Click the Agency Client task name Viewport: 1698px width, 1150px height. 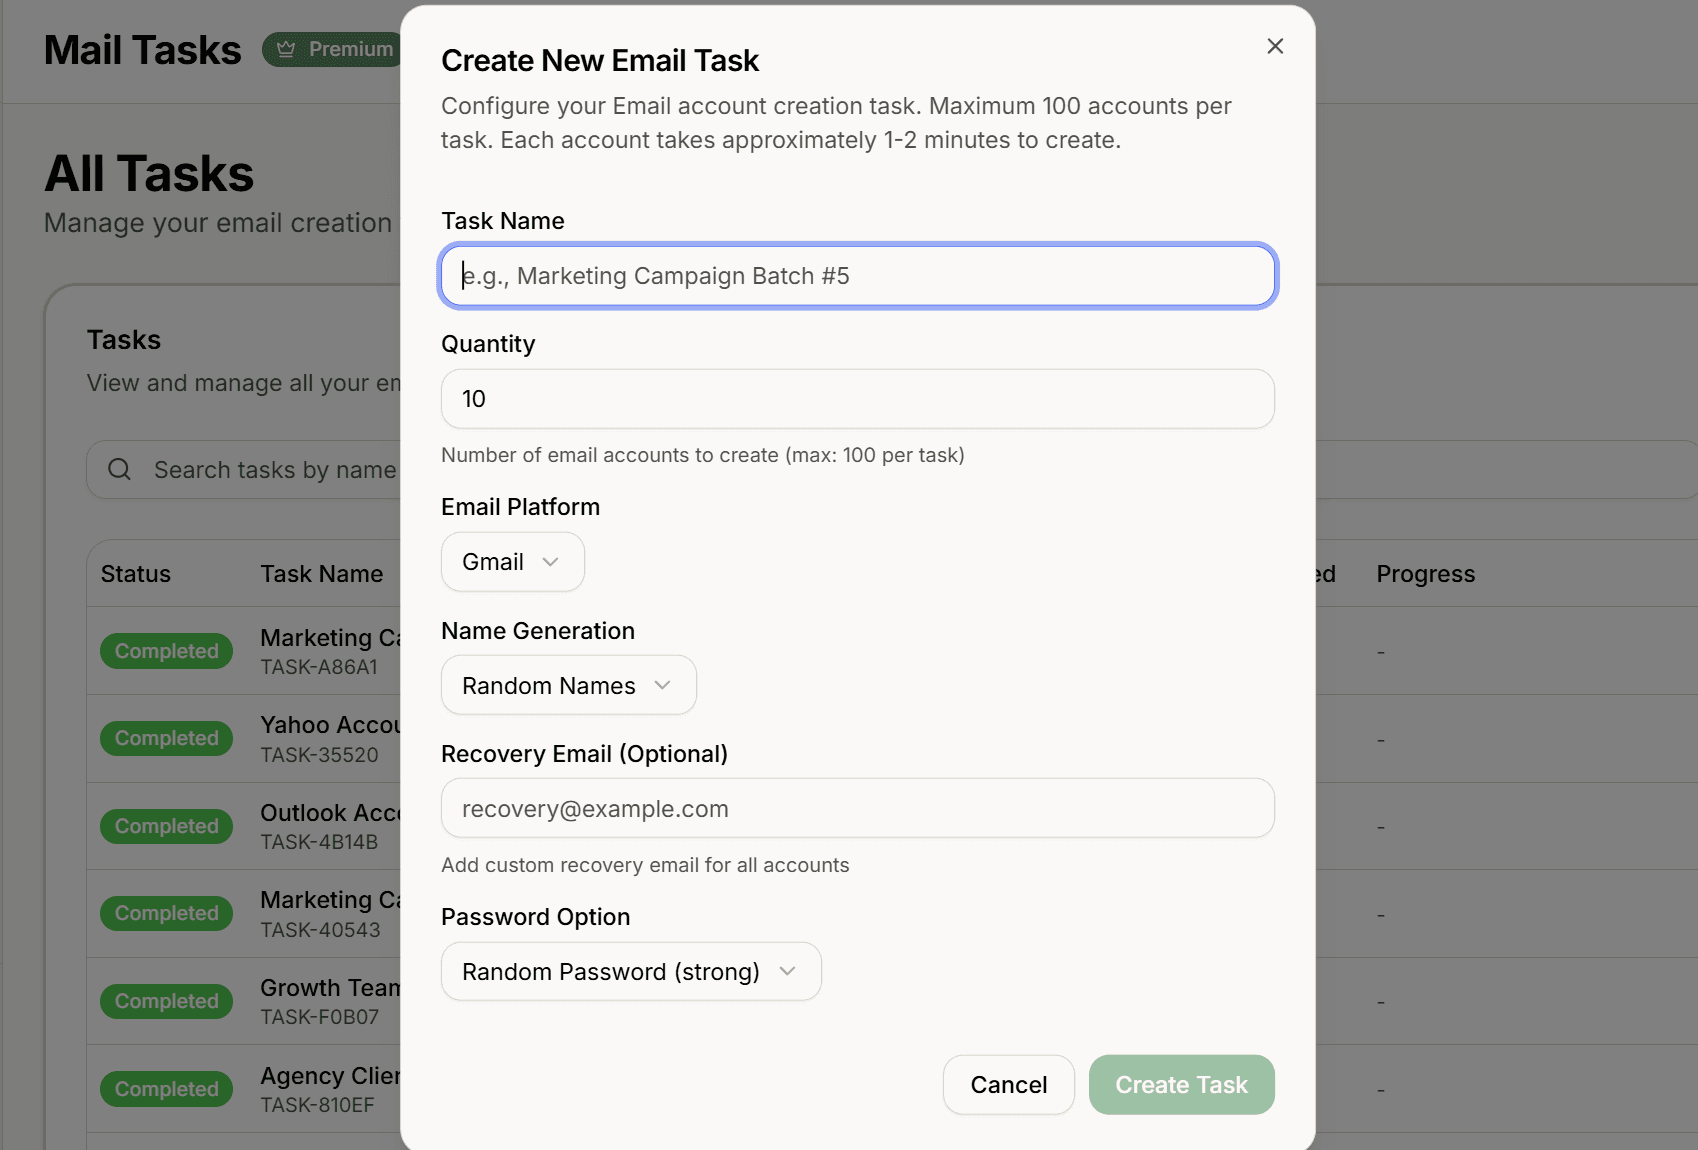[x=330, y=1076]
